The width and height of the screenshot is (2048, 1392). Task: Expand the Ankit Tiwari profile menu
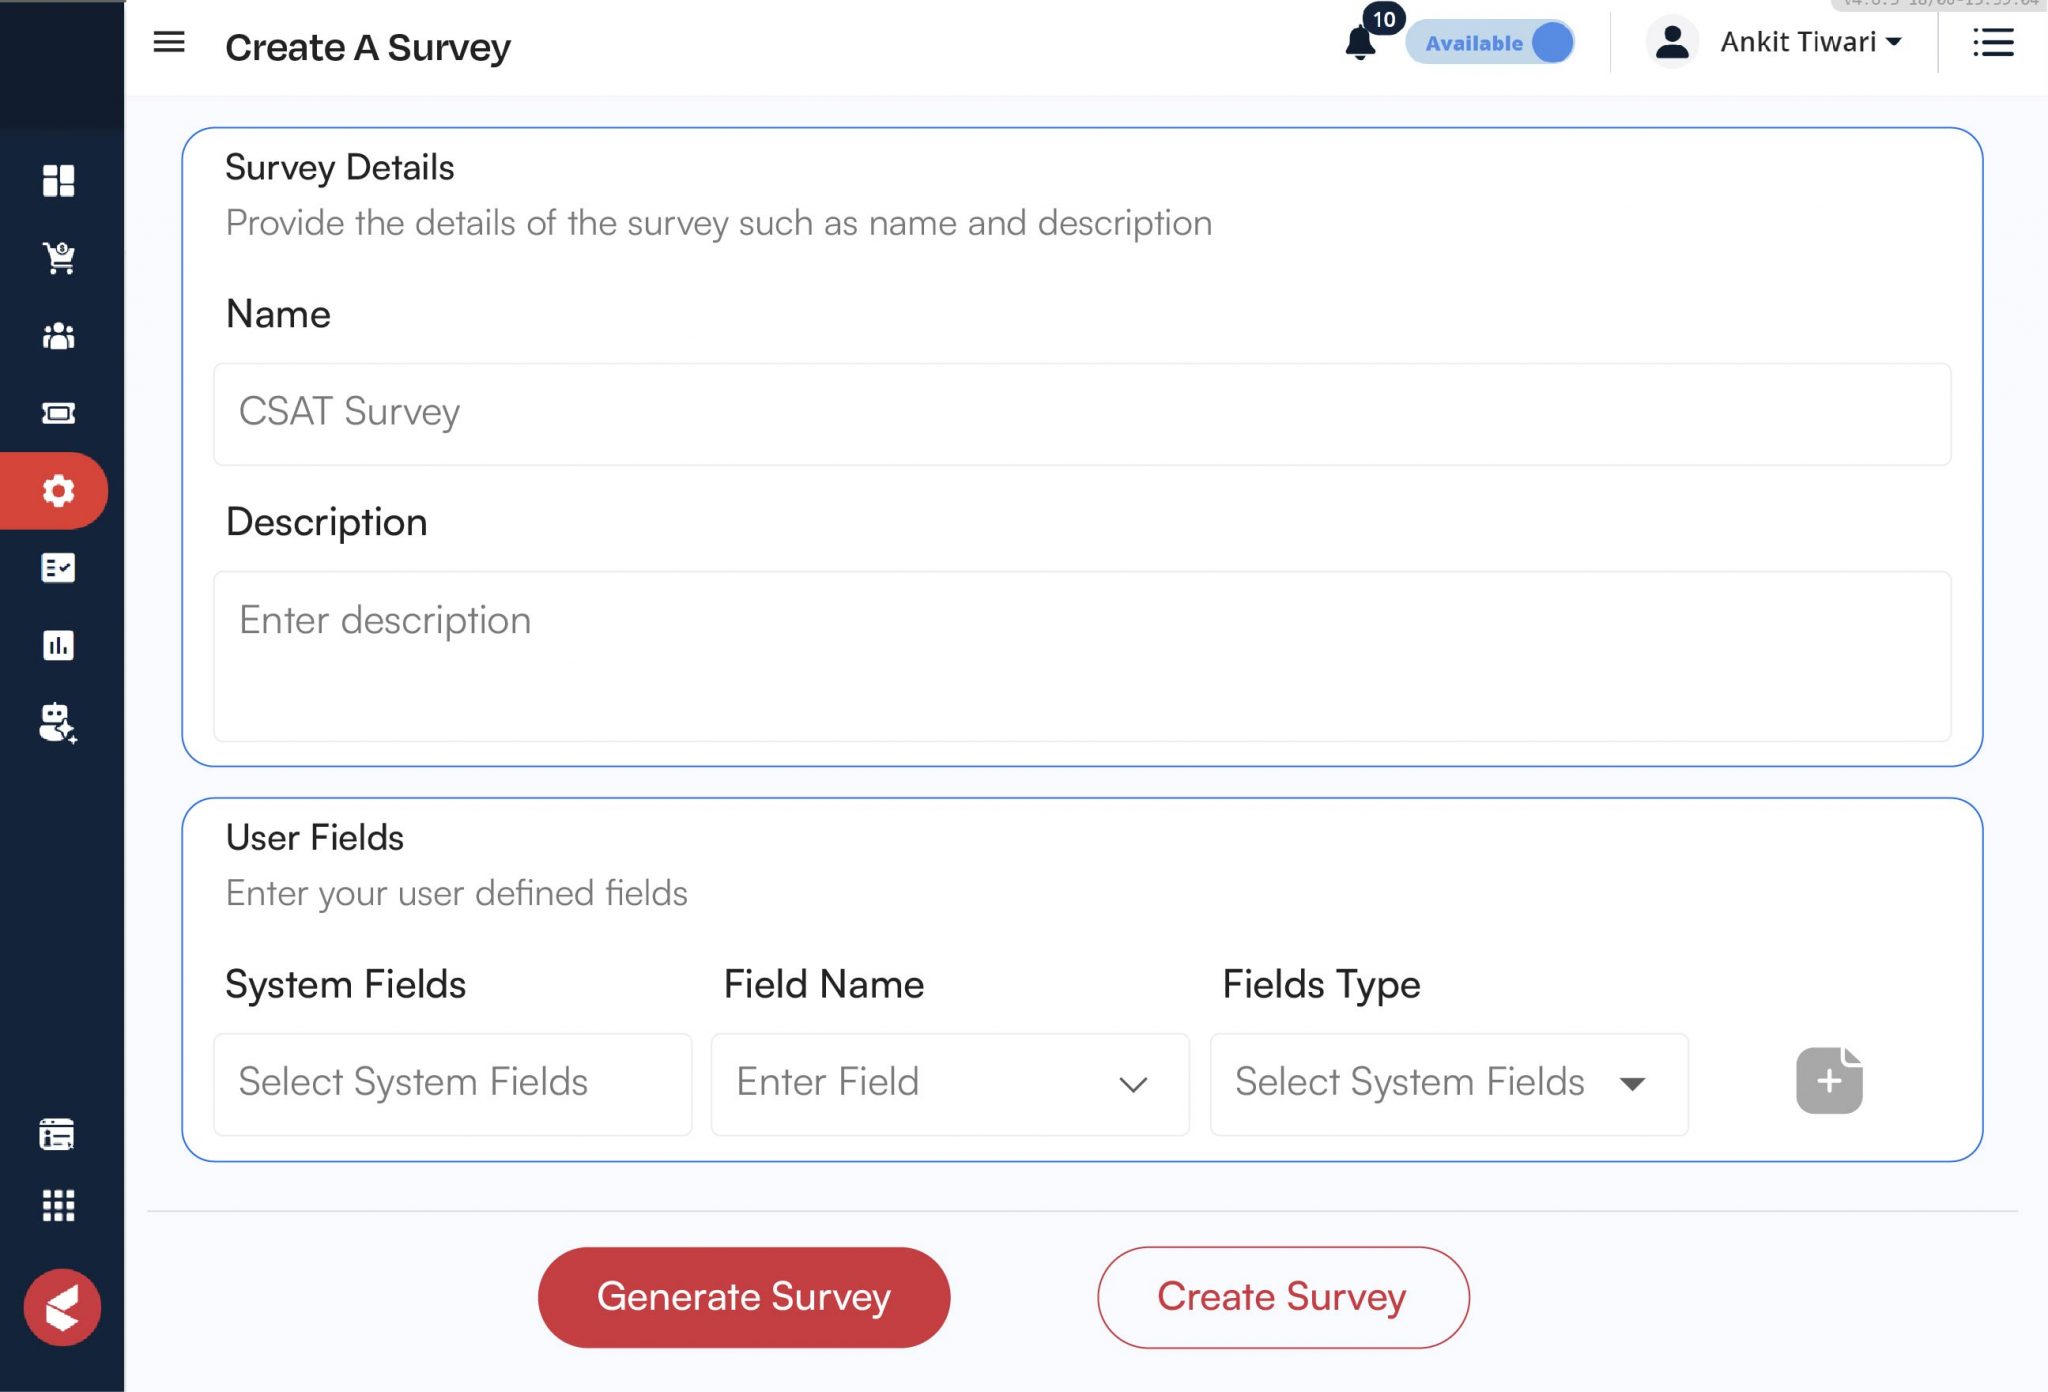pyautogui.click(x=1810, y=42)
